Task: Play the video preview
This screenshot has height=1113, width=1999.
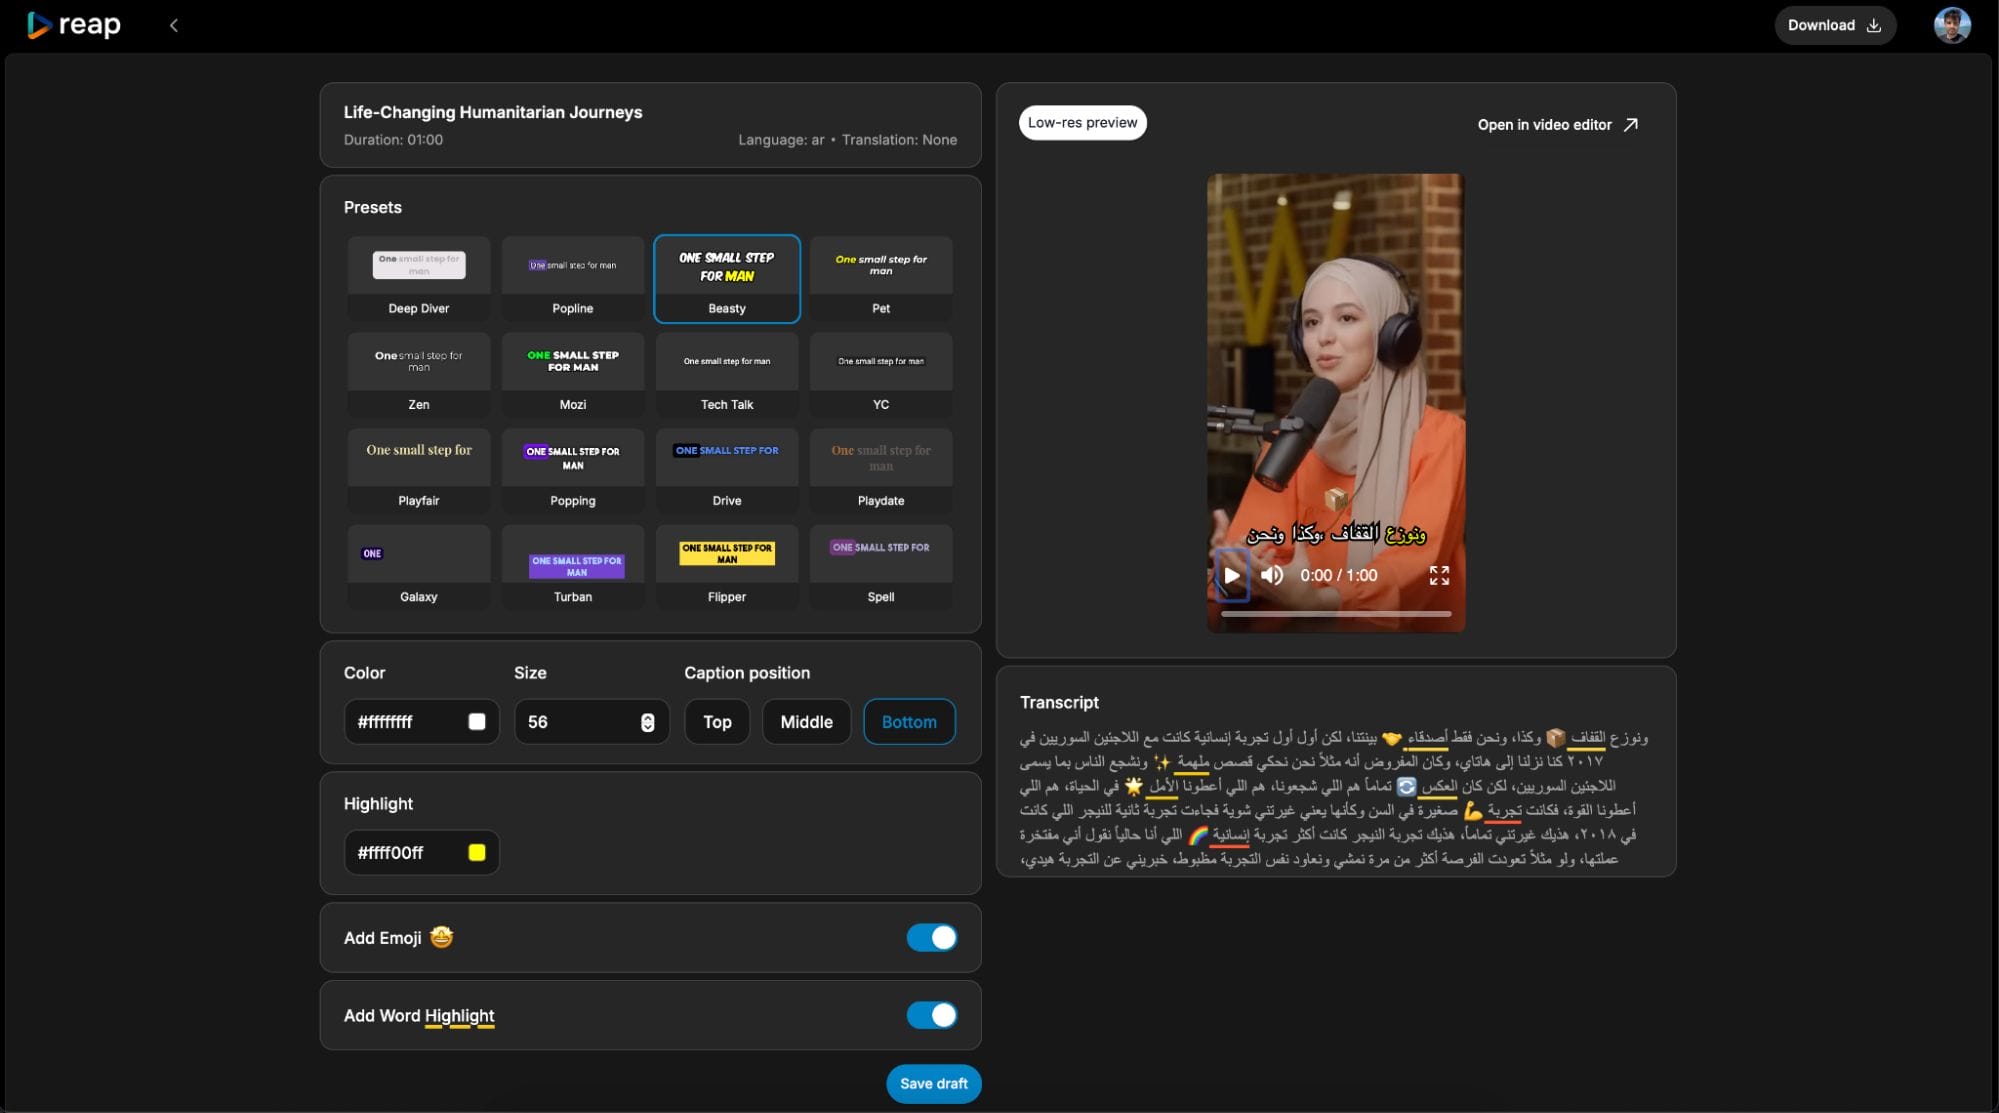Action: click(1232, 575)
